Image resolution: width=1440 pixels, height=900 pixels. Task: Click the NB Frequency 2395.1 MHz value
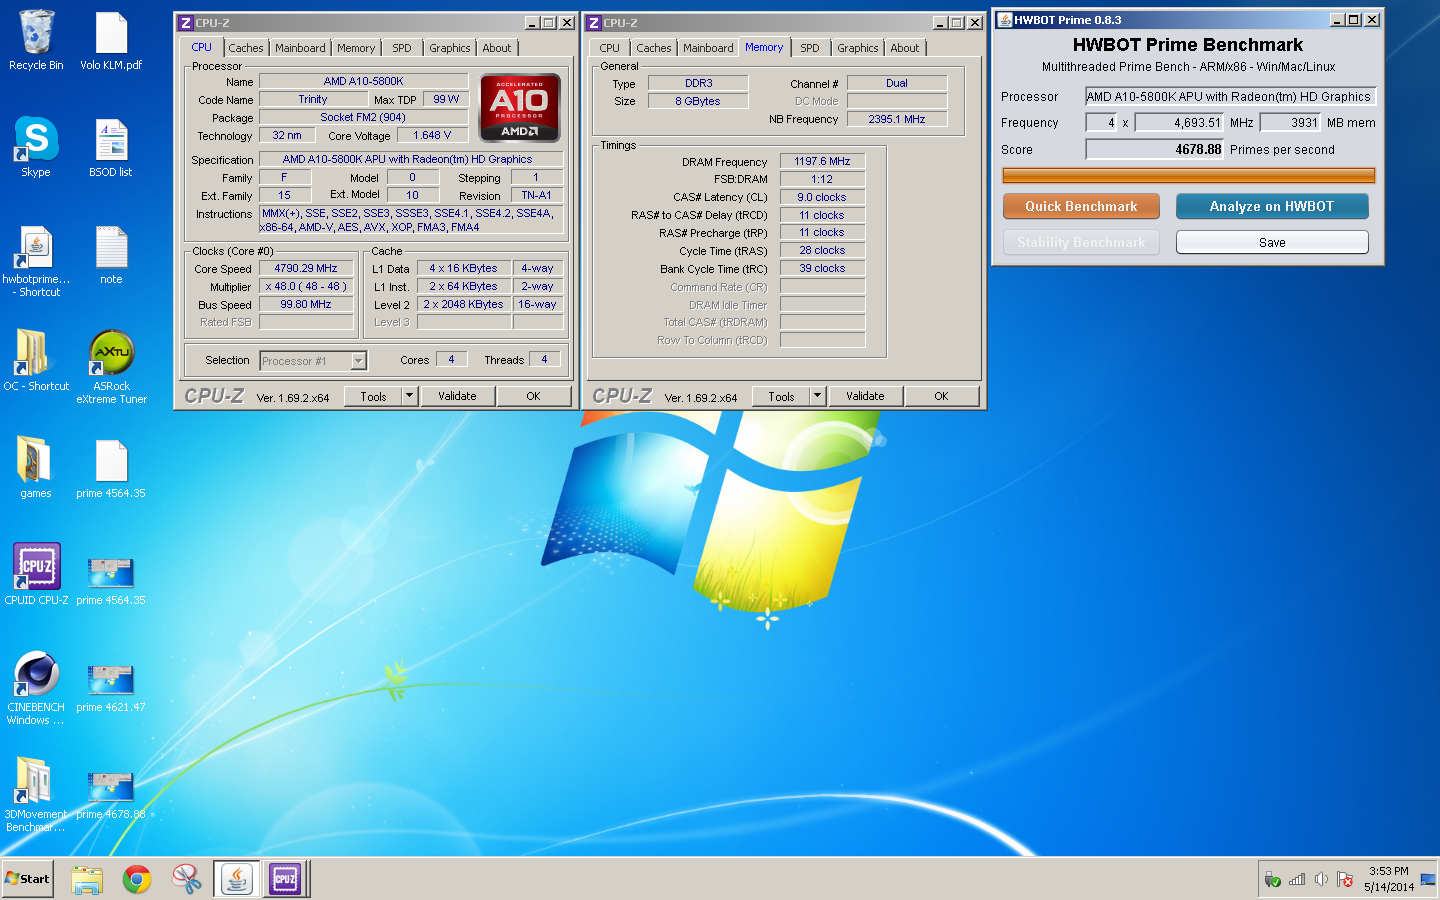point(897,119)
